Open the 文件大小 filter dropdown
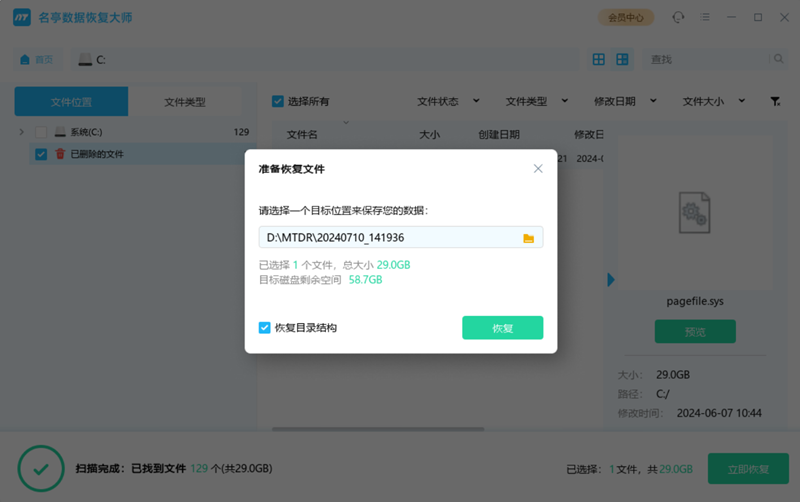The height and width of the screenshot is (502, 800). [x=713, y=101]
